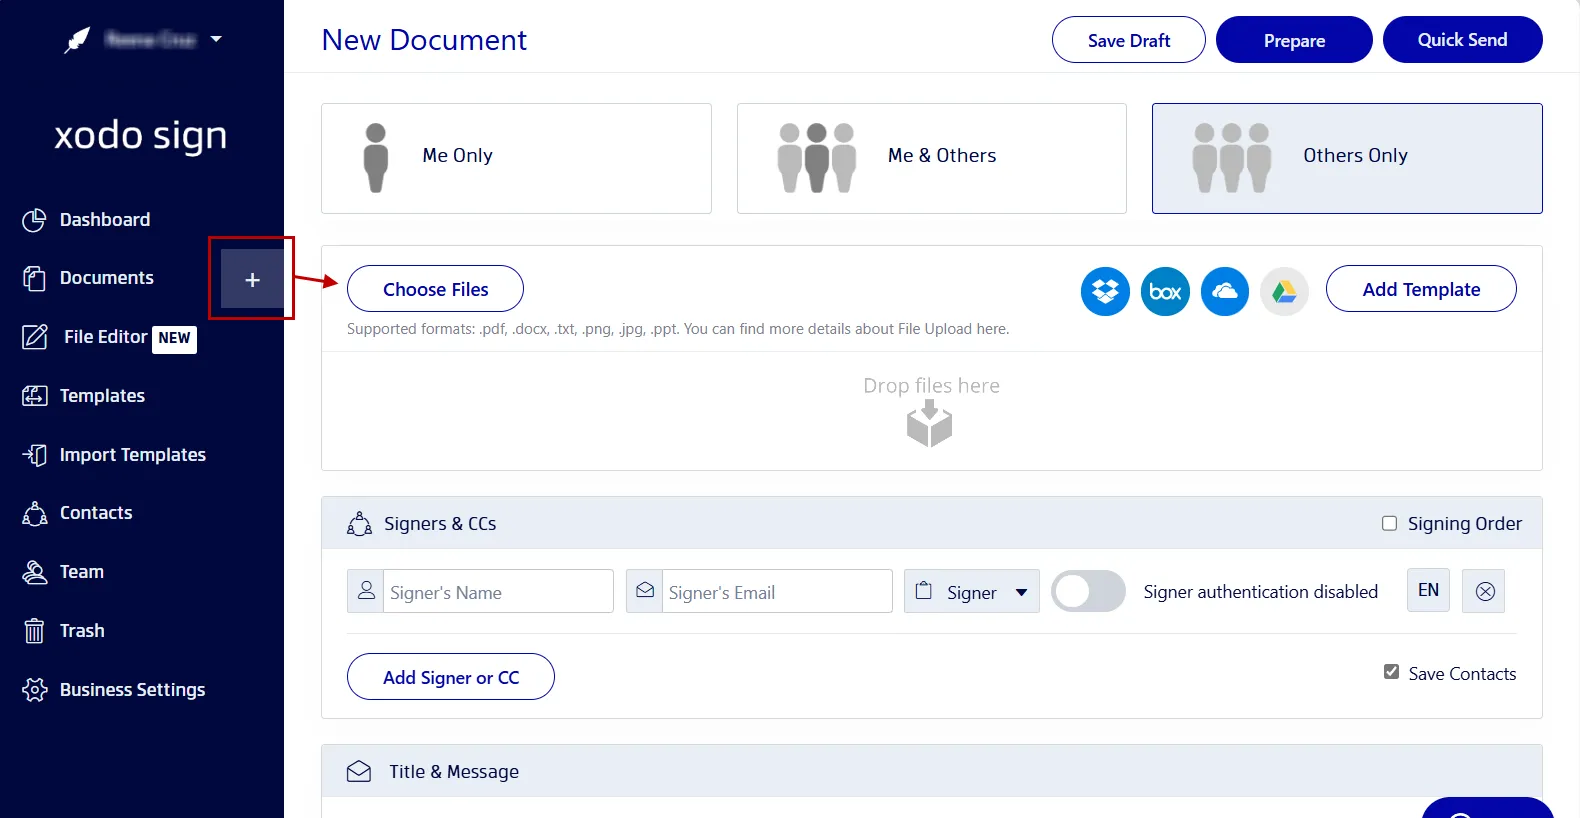Click the plus new document button

[252, 279]
